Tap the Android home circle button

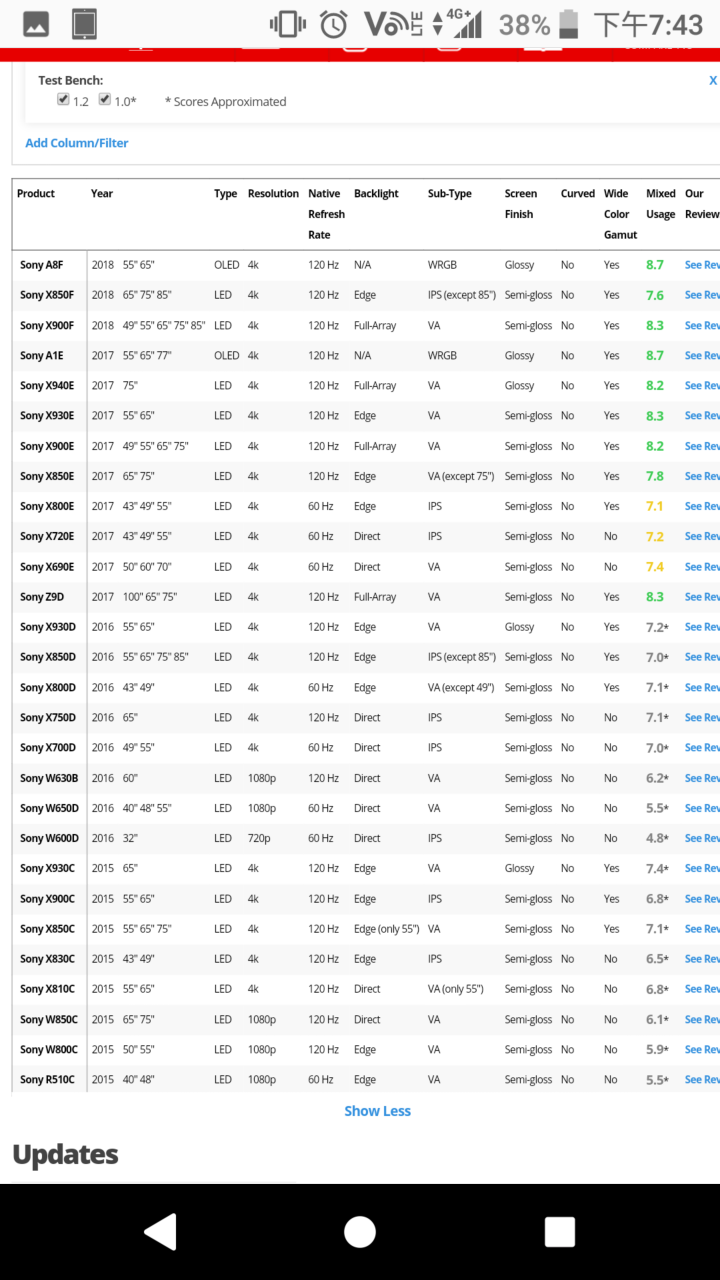point(360,1232)
